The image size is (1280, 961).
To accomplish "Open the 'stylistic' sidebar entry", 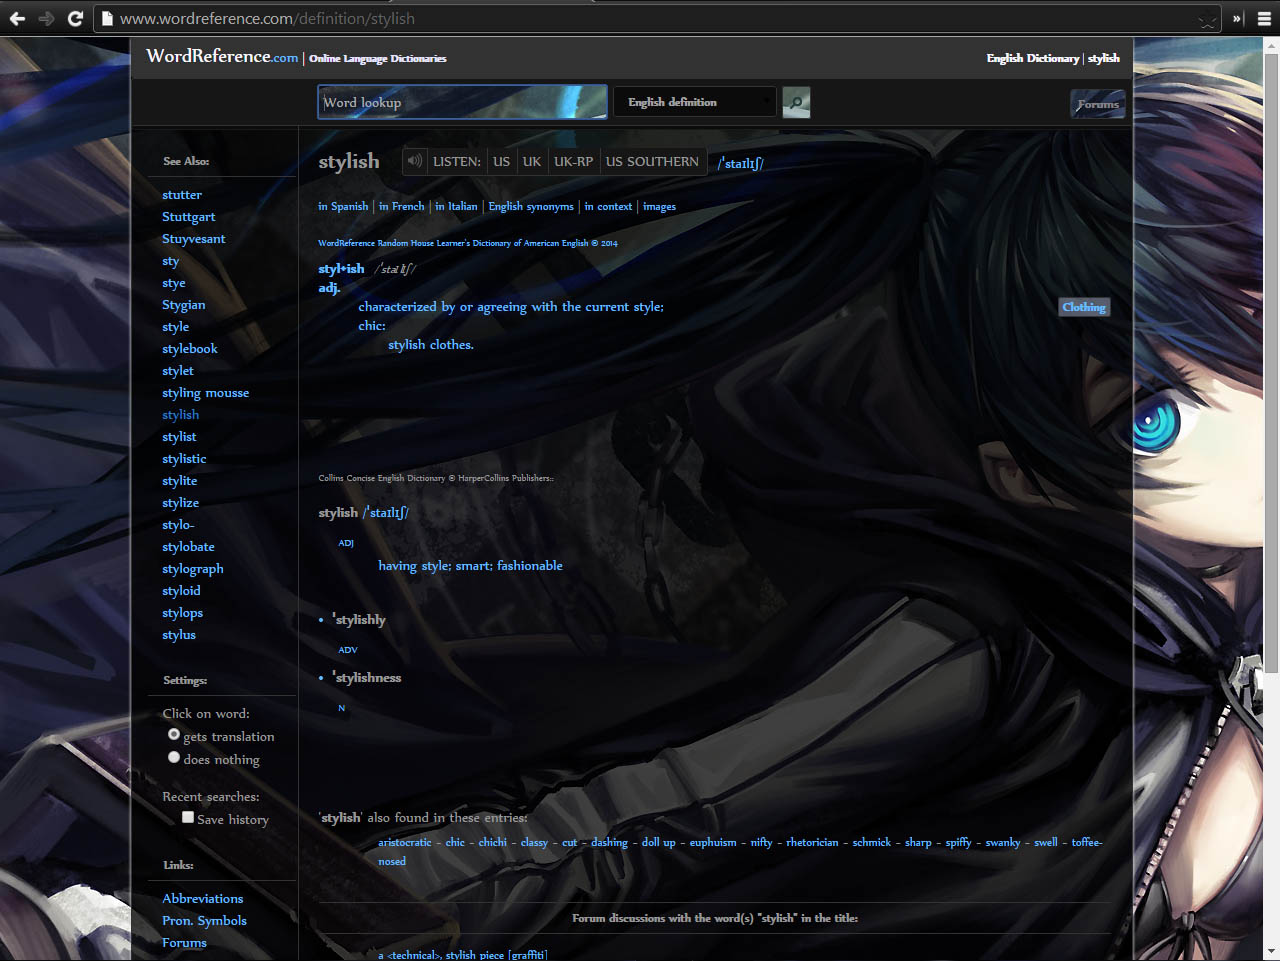I will point(184,458).
